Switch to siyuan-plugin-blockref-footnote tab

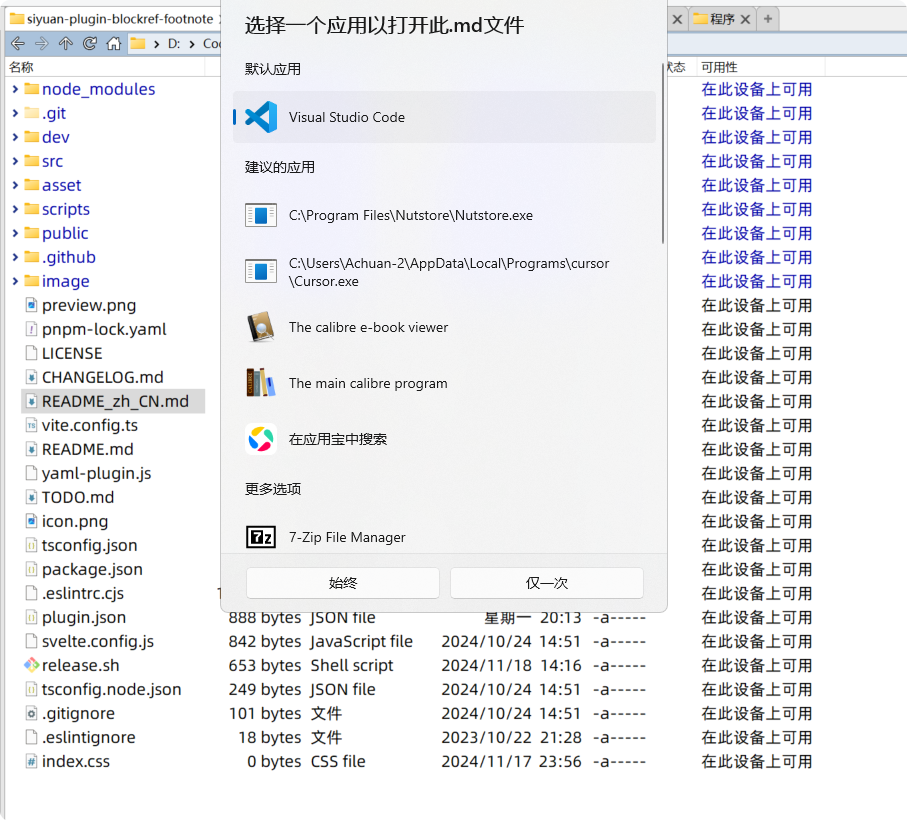[x=113, y=19]
